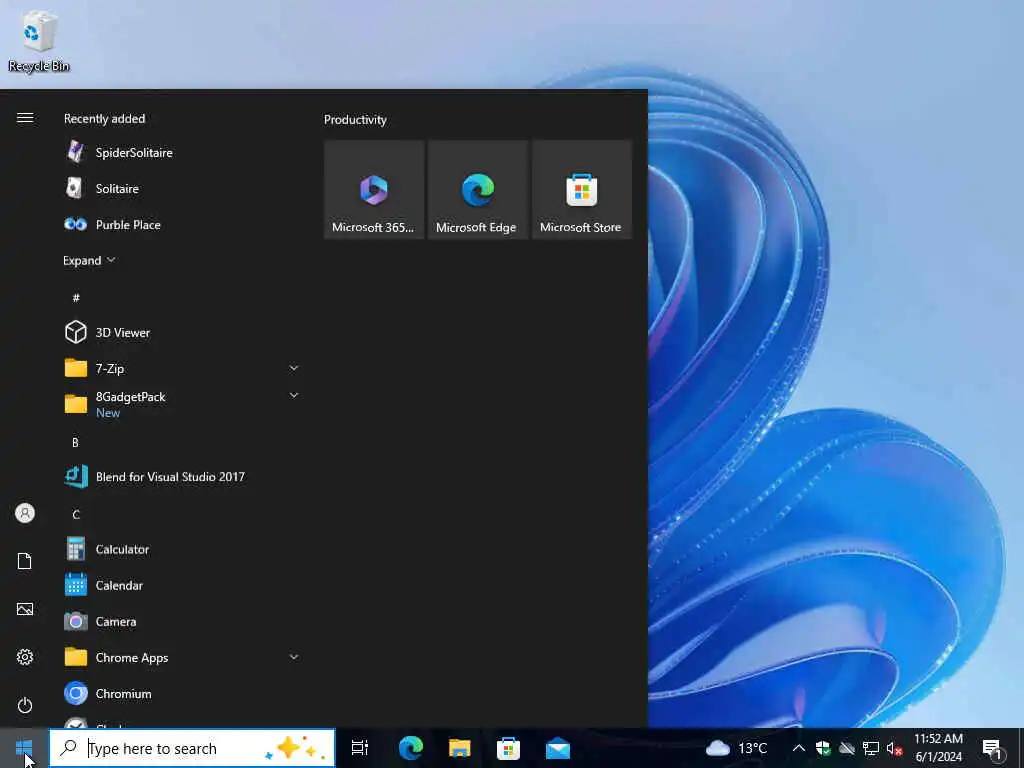Open Recycle Bin on the desktop
Viewport: 1024px width, 768px height.
pos(39,42)
